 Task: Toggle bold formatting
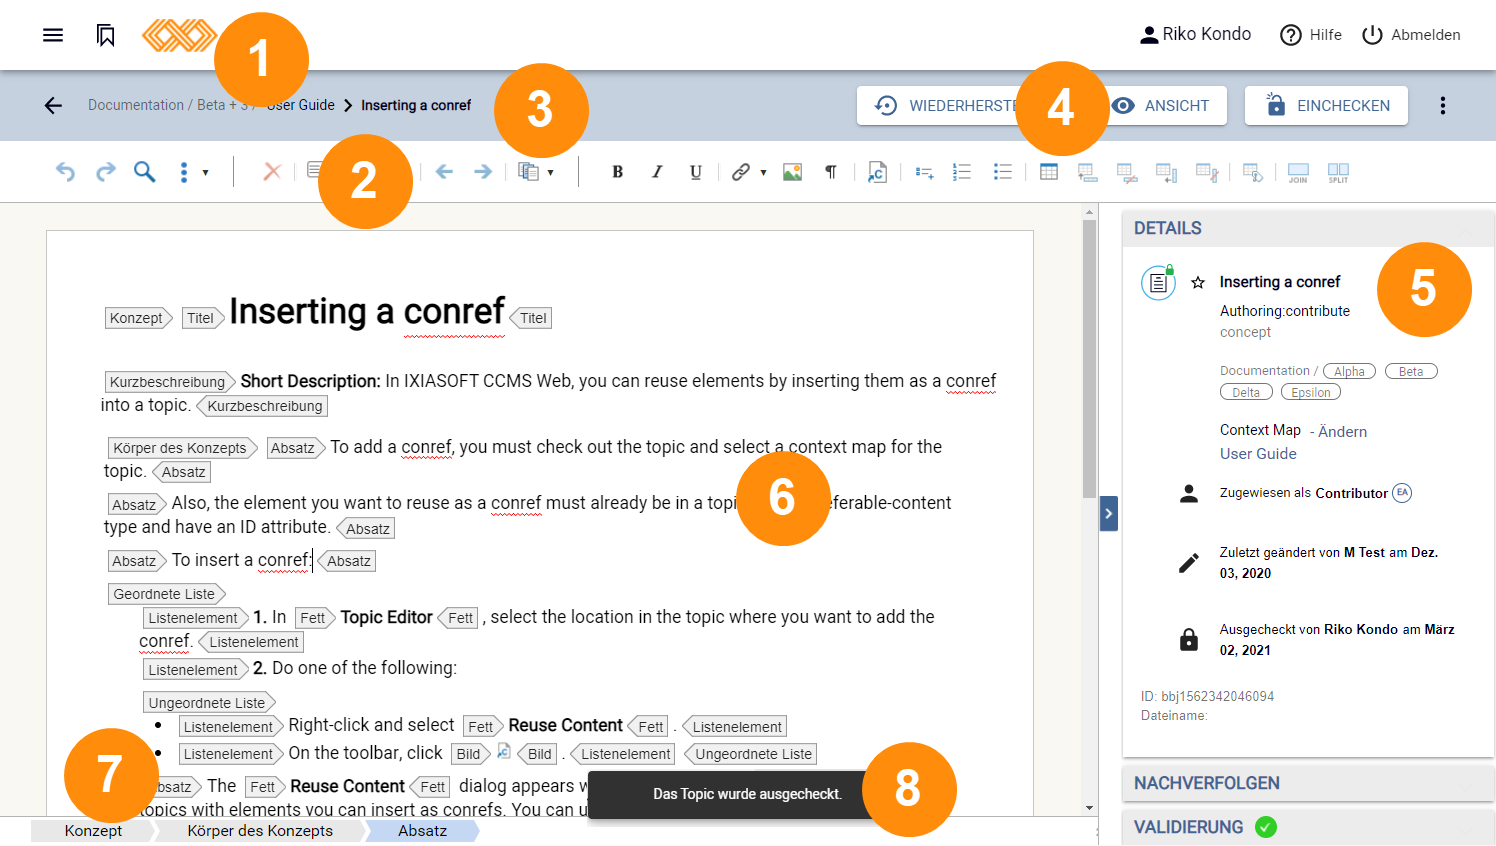618,172
